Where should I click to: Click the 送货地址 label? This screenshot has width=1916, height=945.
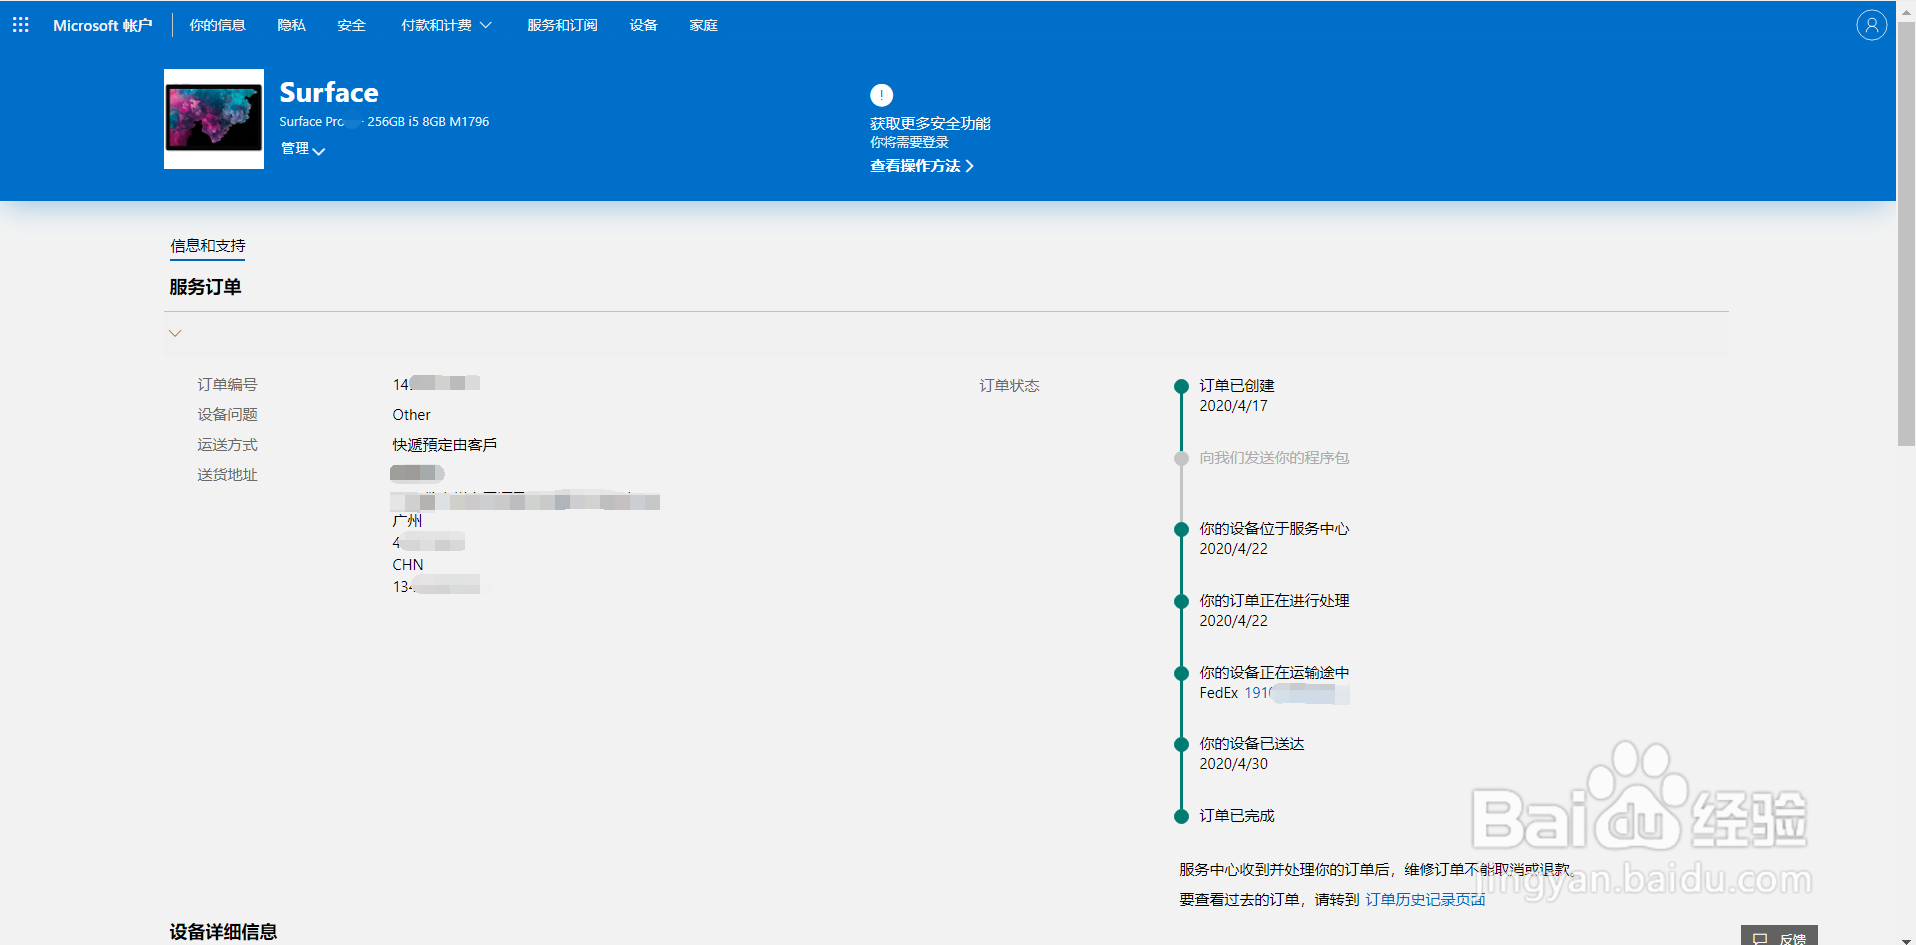pyautogui.click(x=227, y=475)
